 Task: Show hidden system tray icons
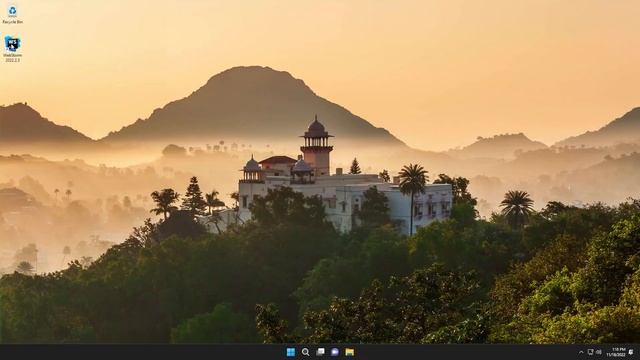581,352
